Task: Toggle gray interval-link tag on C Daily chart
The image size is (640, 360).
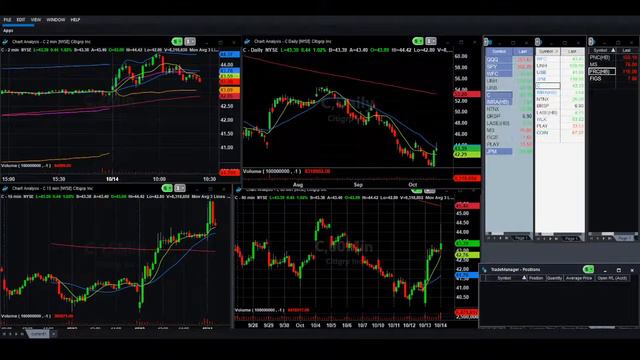Action: point(431,41)
